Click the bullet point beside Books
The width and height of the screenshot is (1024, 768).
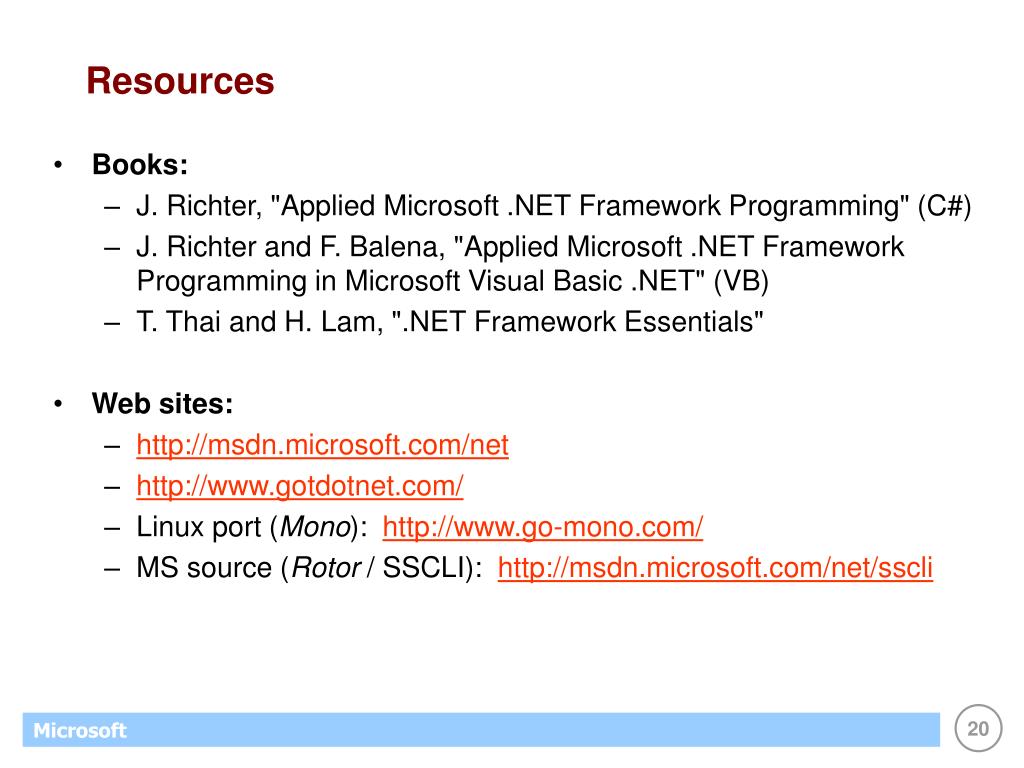click(x=58, y=165)
